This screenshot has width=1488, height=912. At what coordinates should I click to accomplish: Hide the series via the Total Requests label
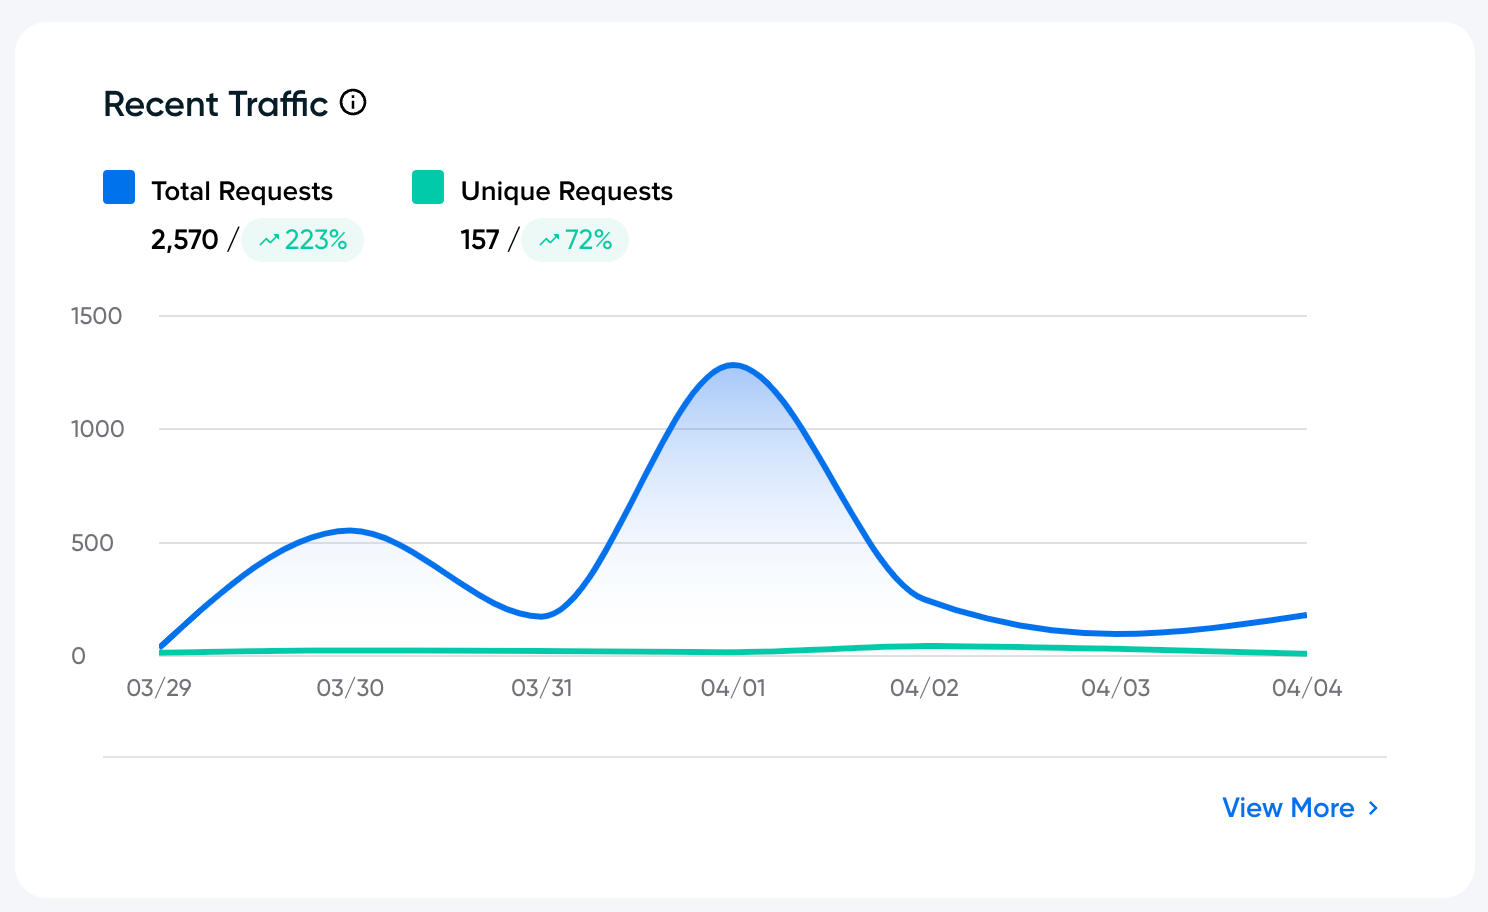pos(241,191)
